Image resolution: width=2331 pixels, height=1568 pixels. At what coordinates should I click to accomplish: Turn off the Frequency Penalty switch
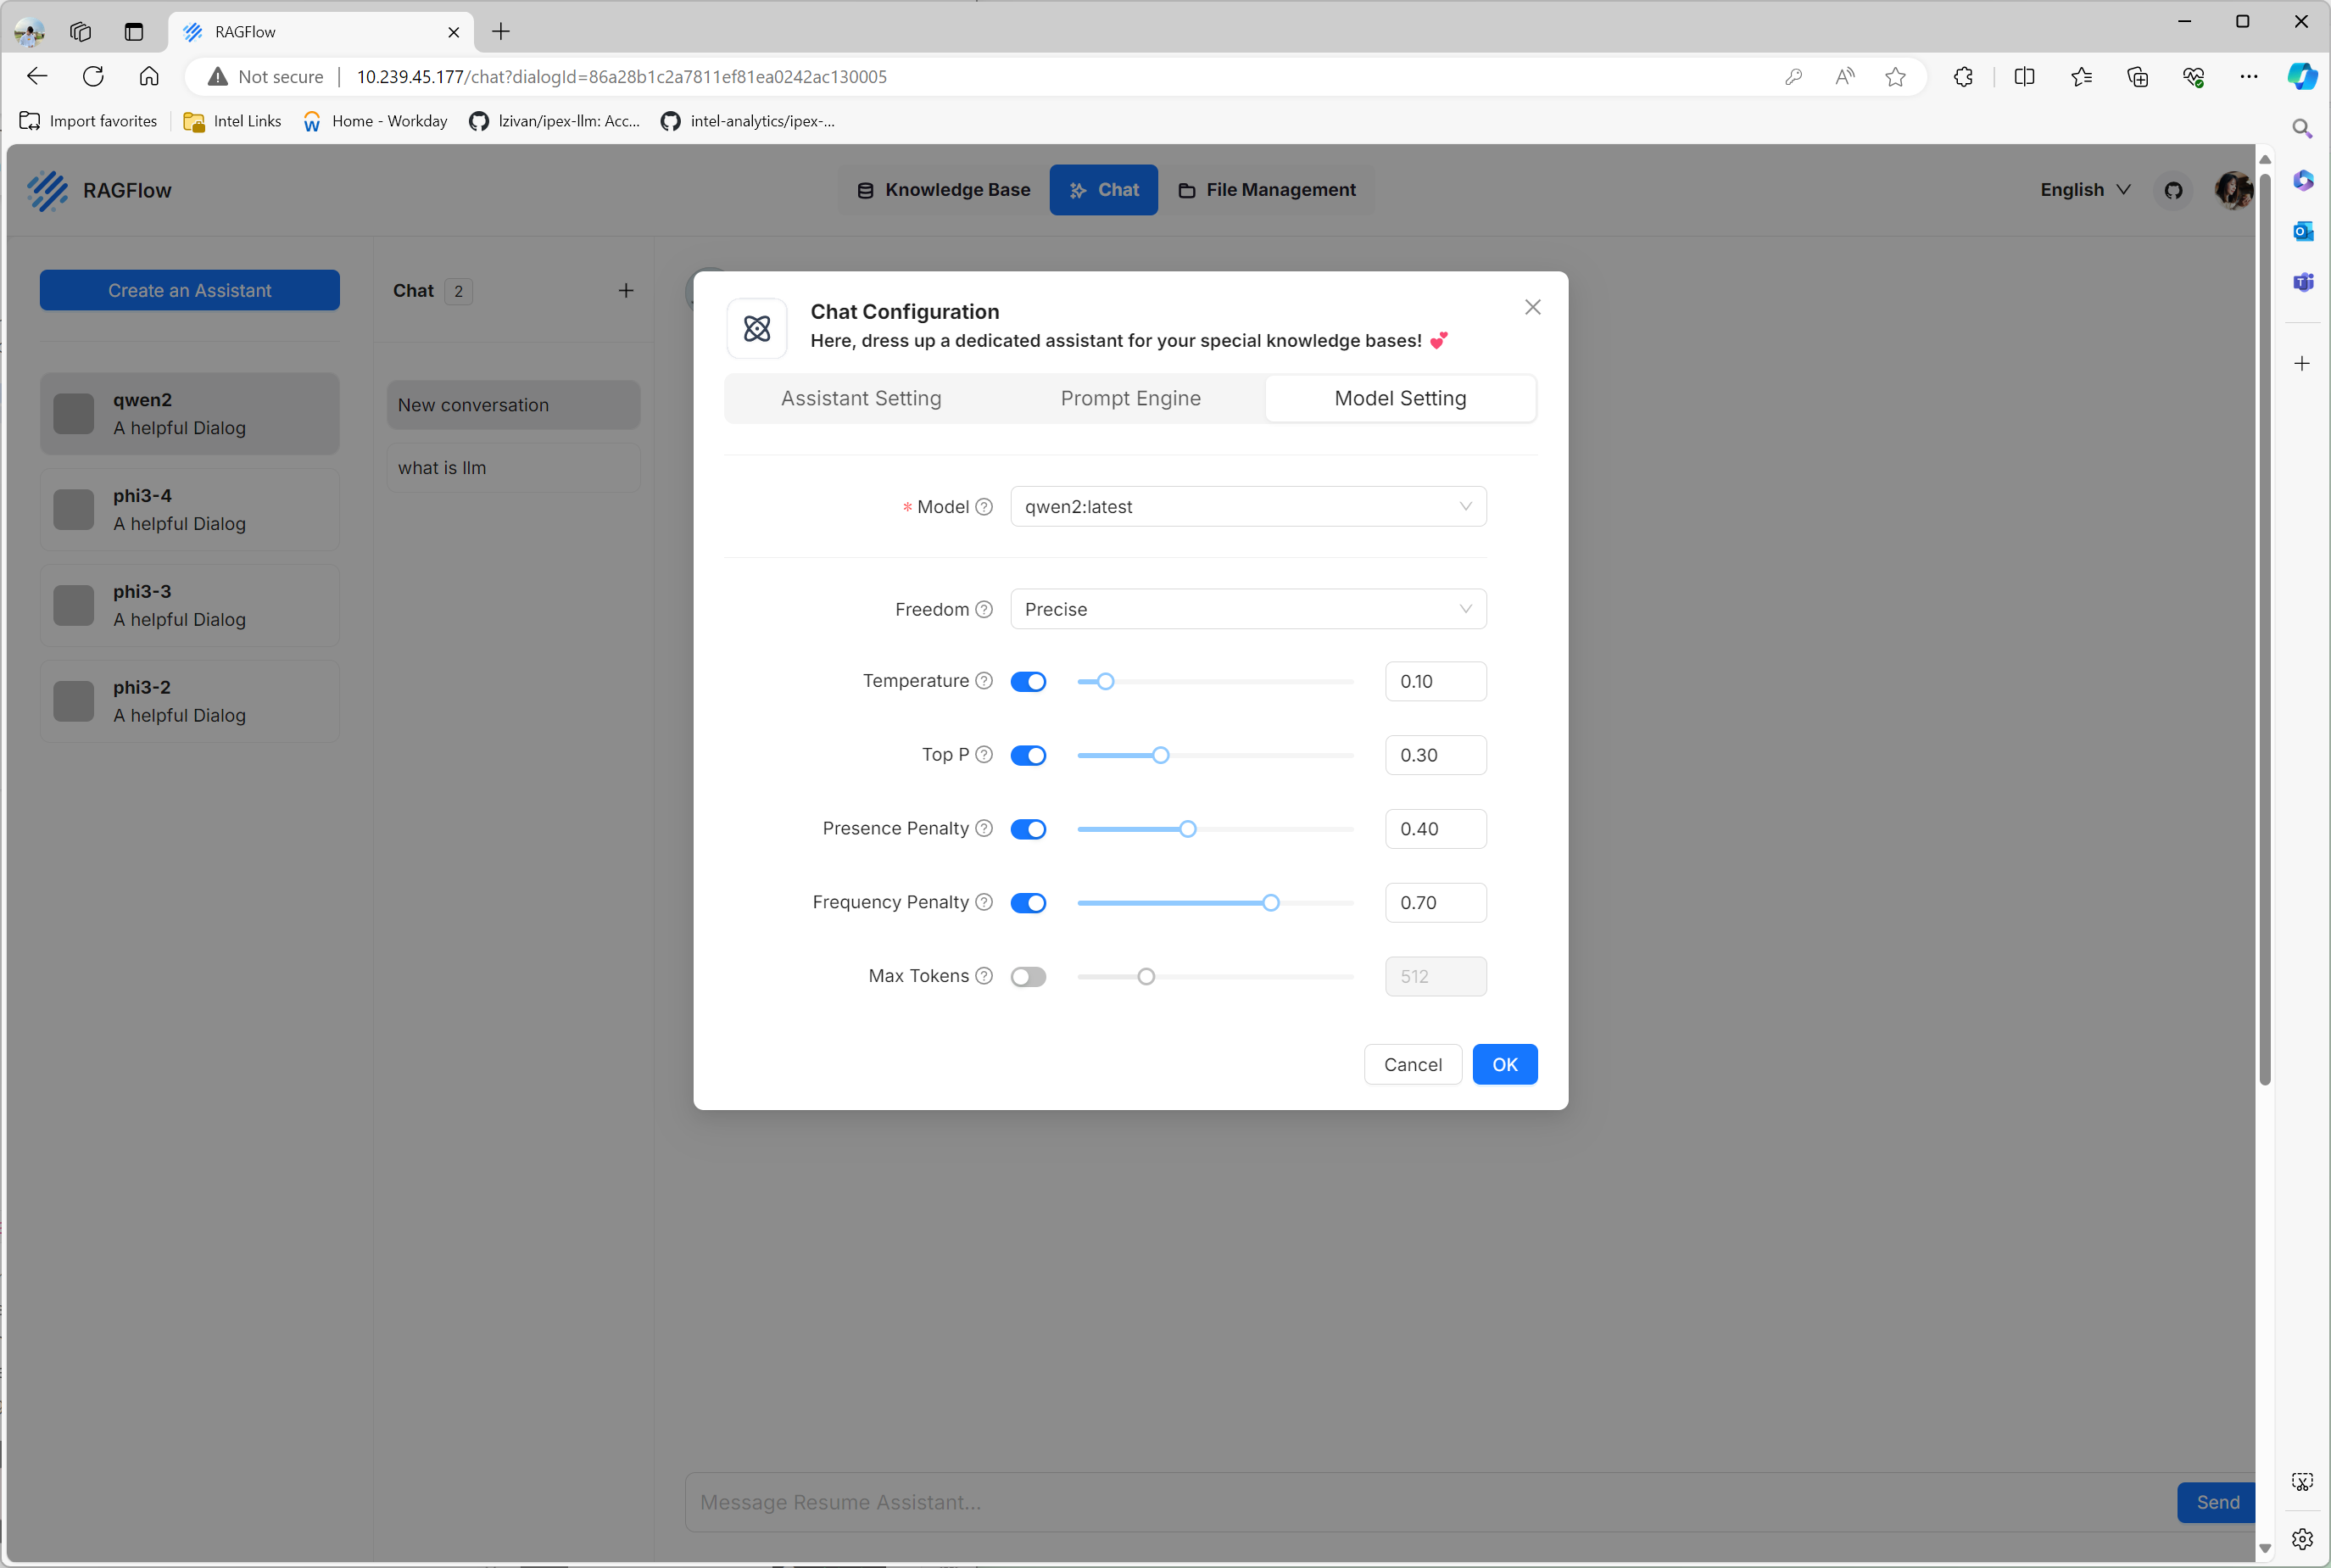[1028, 903]
